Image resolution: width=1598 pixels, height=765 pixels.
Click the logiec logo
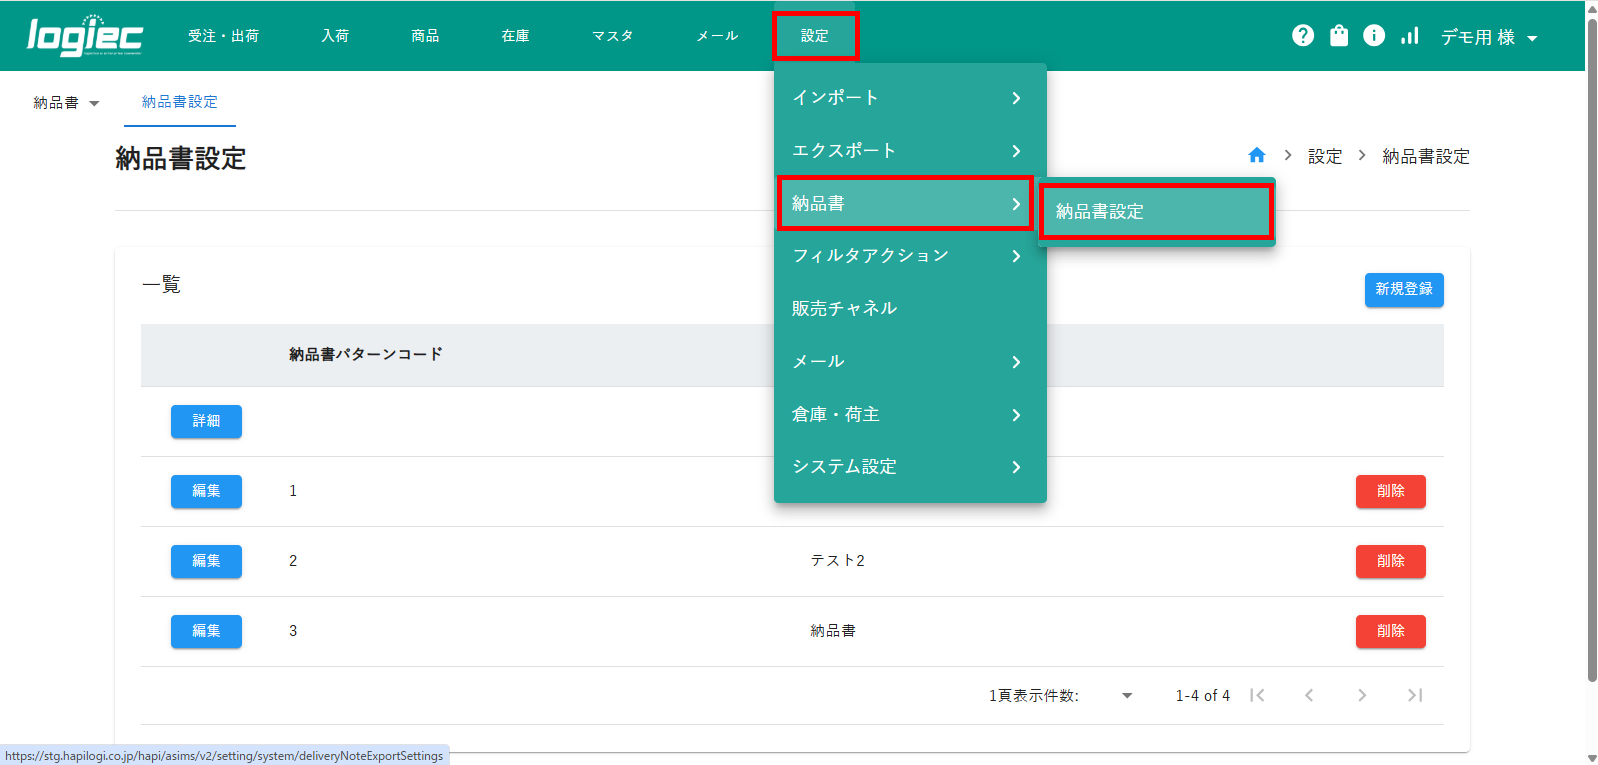pyautogui.click(x=85, y=36)
